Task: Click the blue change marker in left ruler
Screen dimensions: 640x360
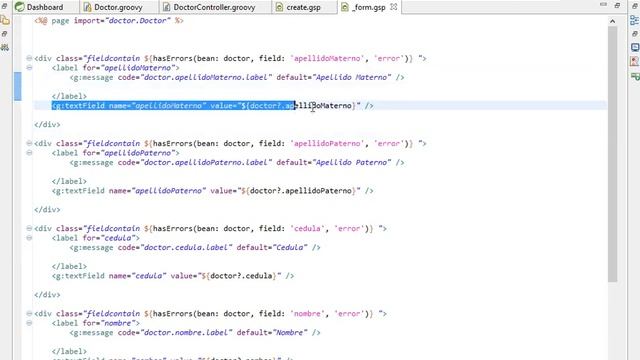Action: (18, 86)
